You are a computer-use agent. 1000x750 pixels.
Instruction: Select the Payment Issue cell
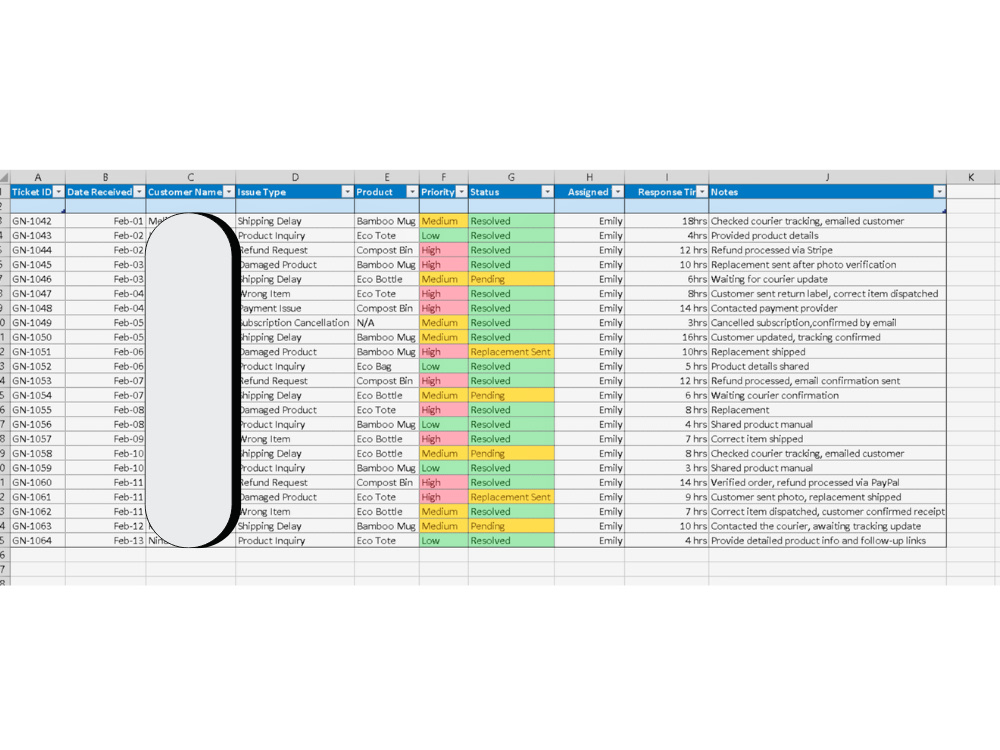[295, 308]
